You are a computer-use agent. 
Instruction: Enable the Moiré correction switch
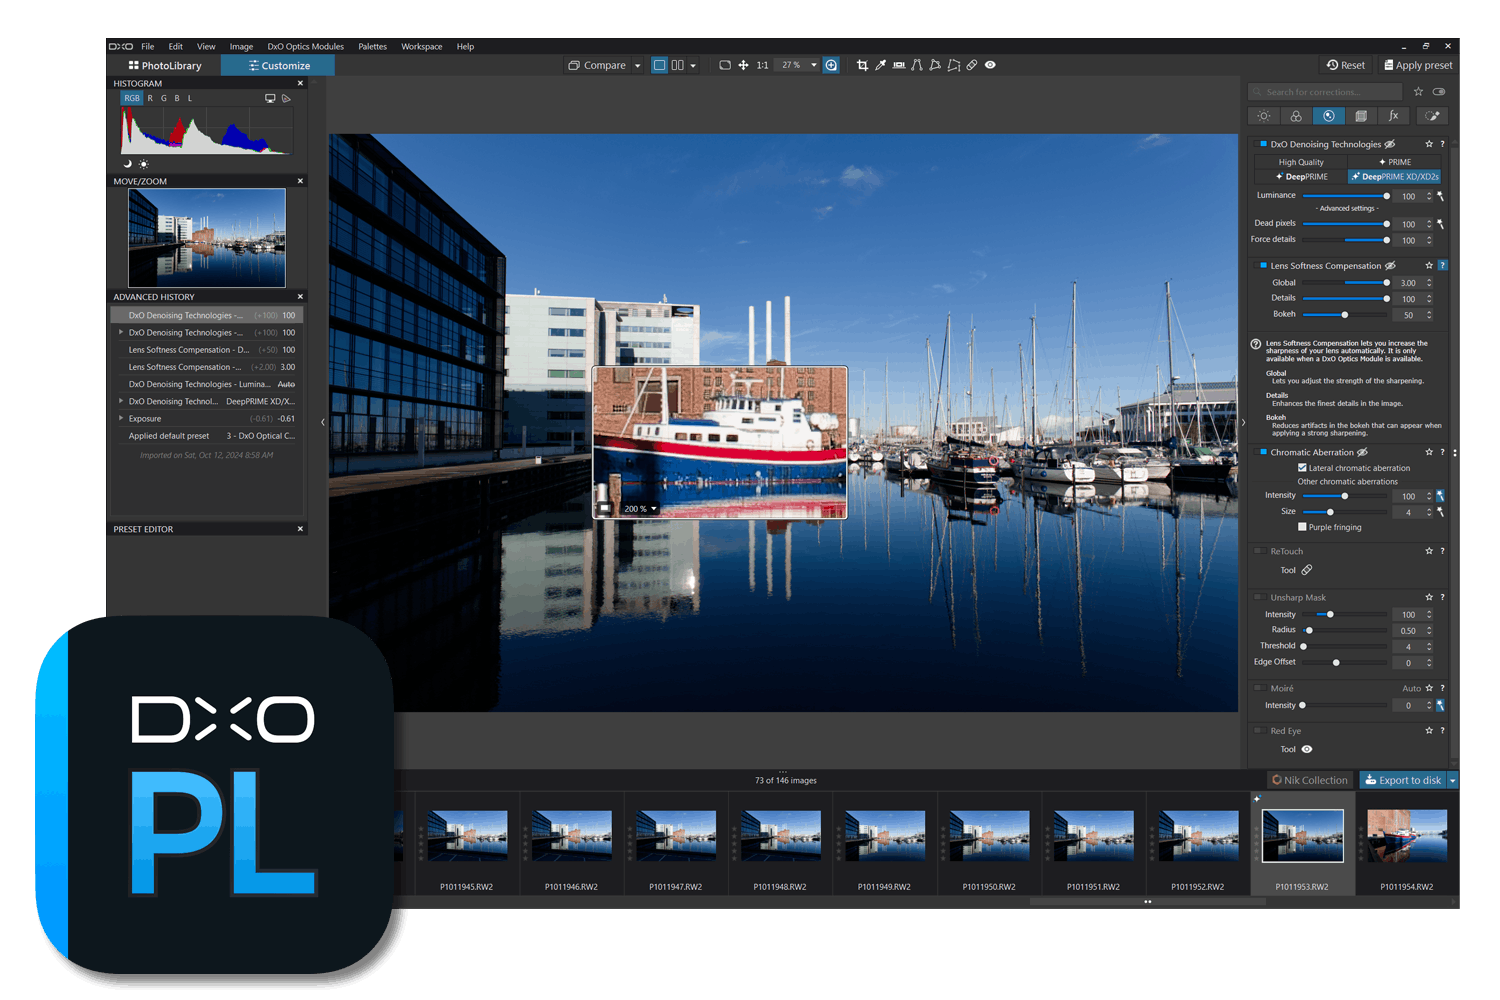[x=1260, y=688]
